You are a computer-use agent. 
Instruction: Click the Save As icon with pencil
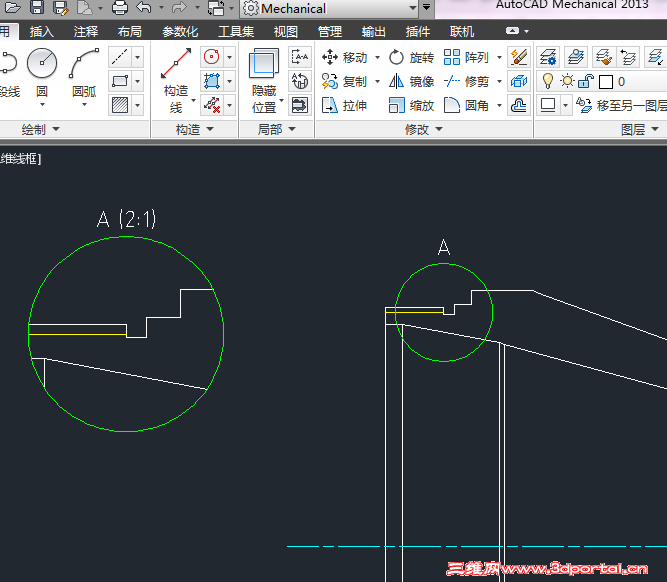pos(60,7)
